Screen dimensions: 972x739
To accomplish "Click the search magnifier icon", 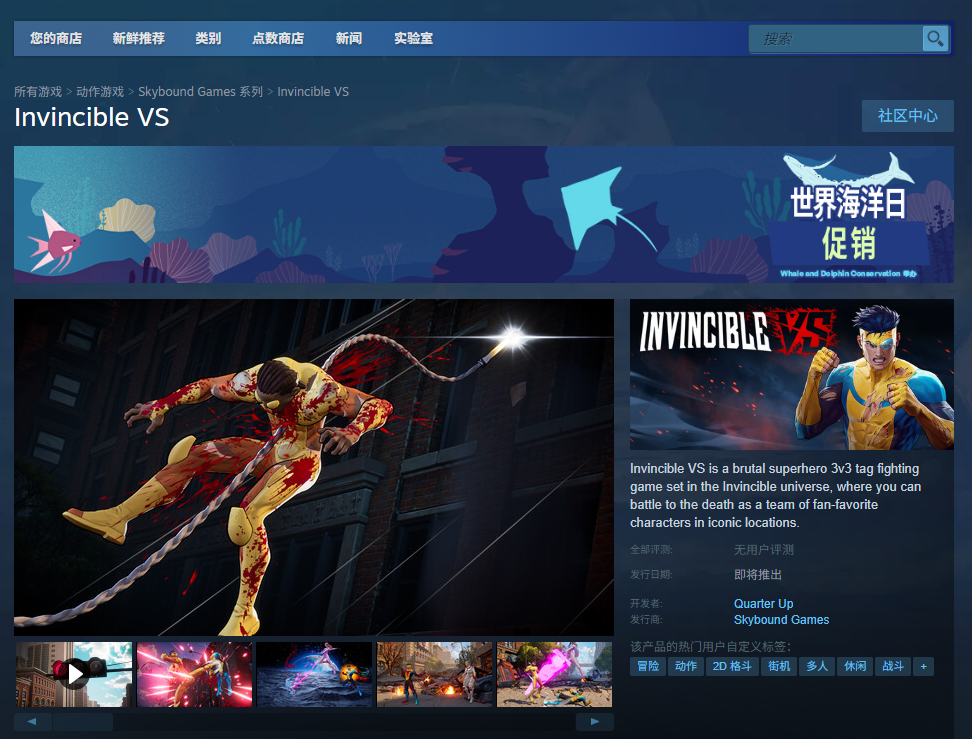I will point(935,38).
